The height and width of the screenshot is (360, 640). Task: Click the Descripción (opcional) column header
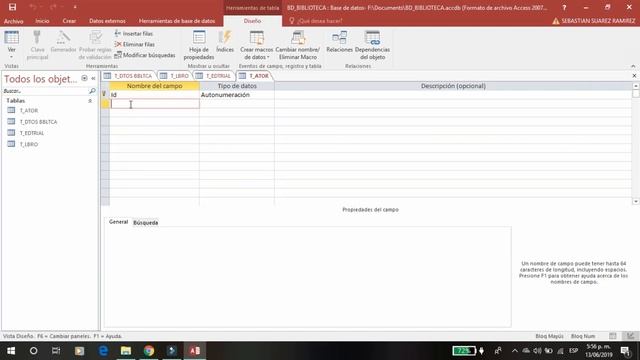click(453, 86)
